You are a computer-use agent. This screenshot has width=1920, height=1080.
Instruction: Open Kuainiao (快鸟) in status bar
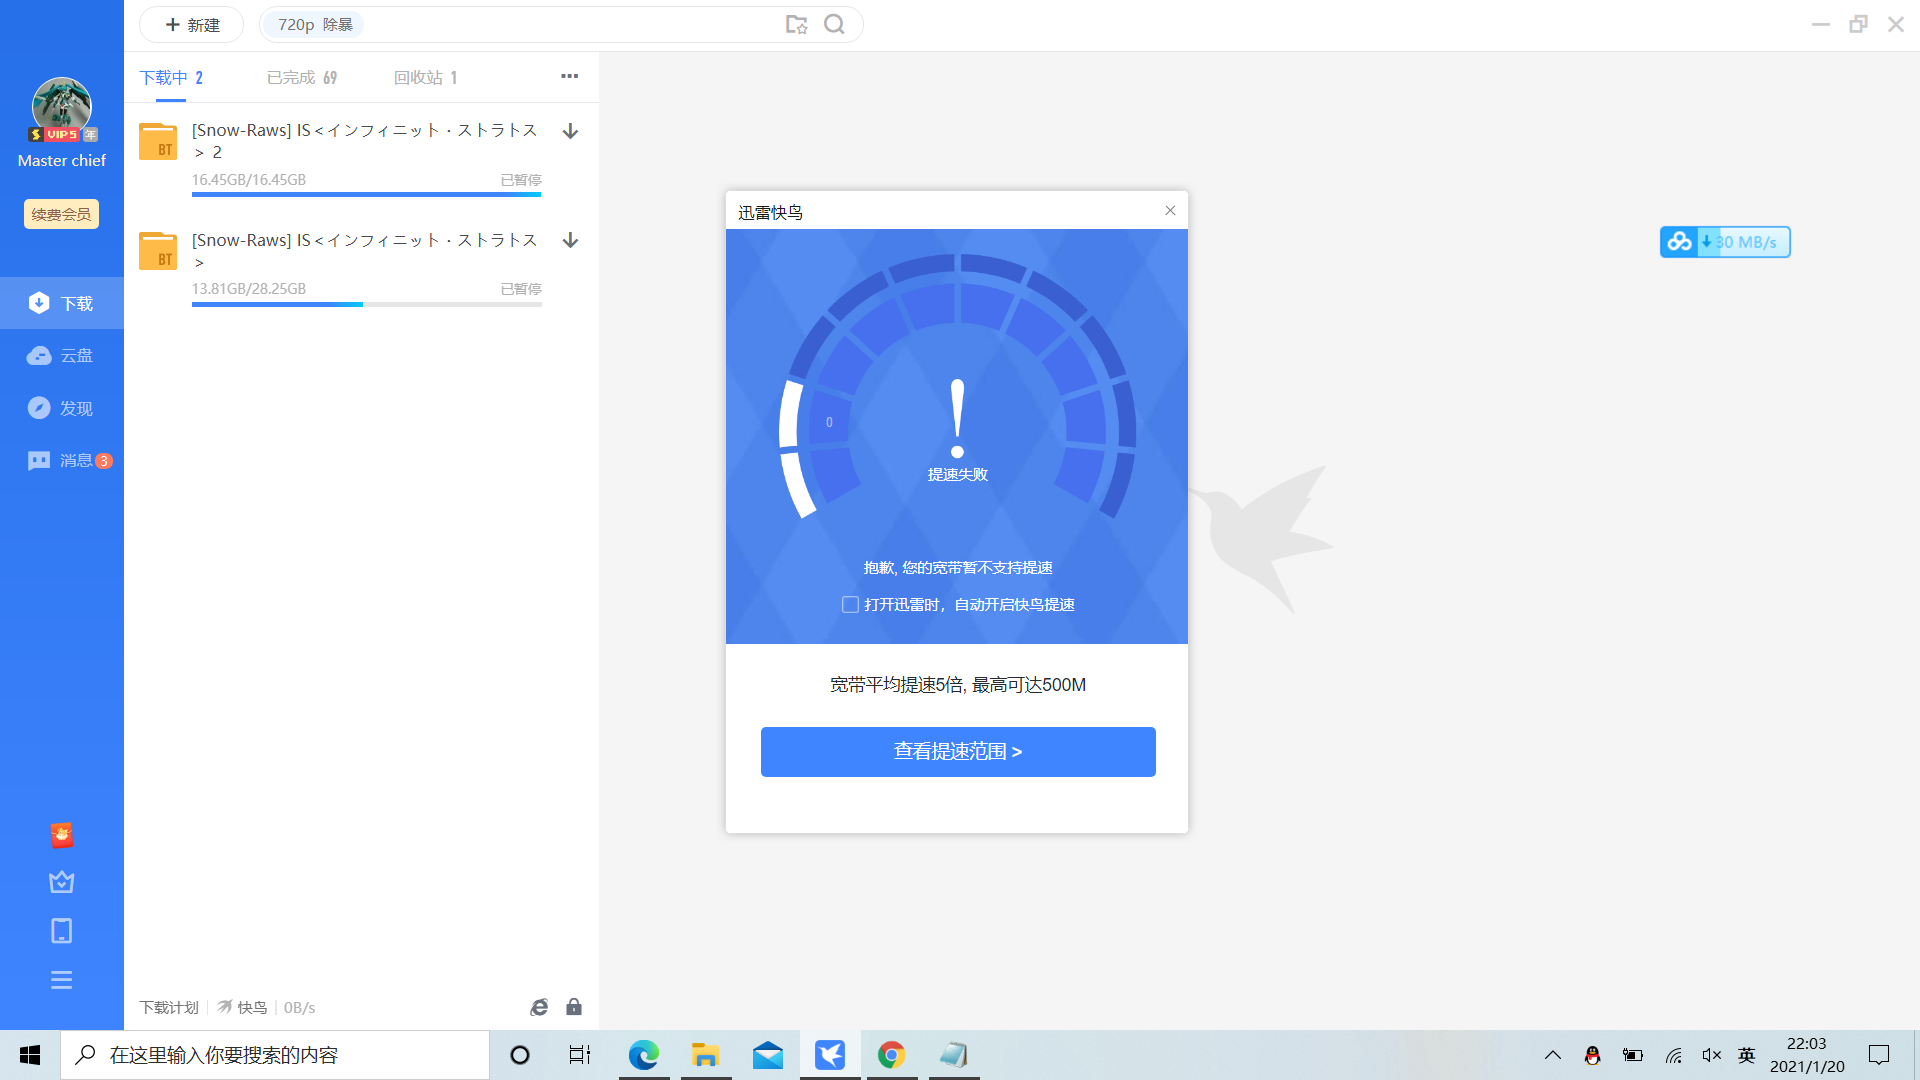tap(243, 1008)
